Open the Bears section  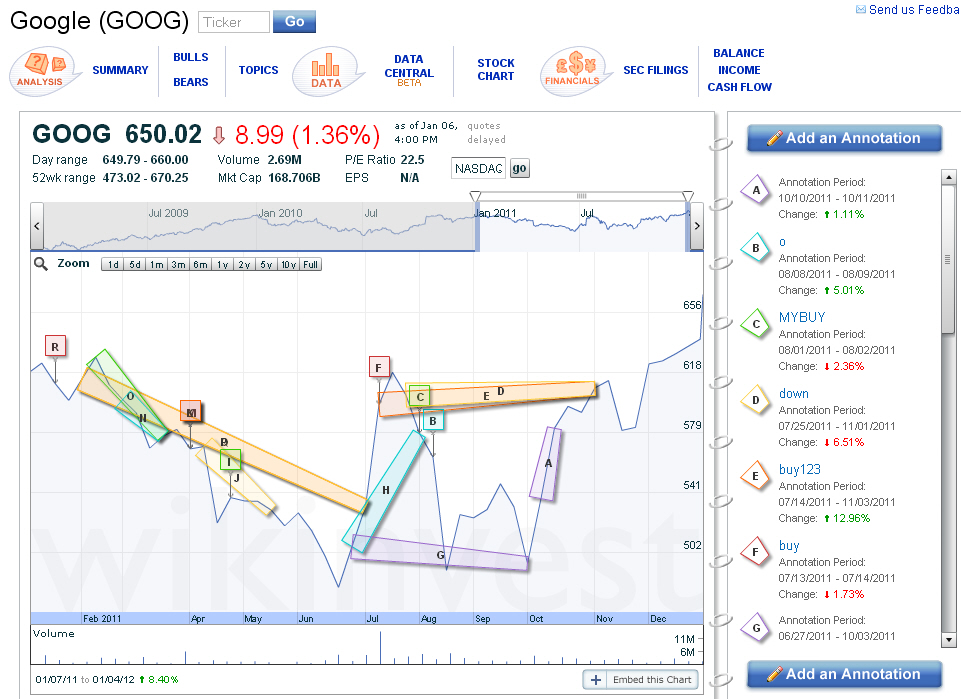[x=191, y=82]
